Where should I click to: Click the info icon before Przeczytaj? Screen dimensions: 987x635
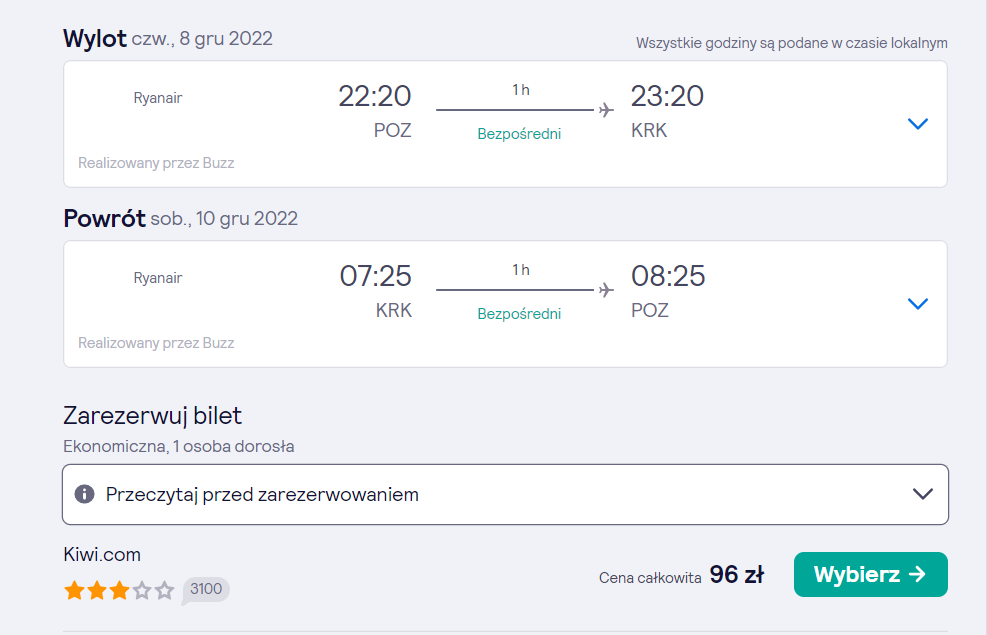[84, 494]
